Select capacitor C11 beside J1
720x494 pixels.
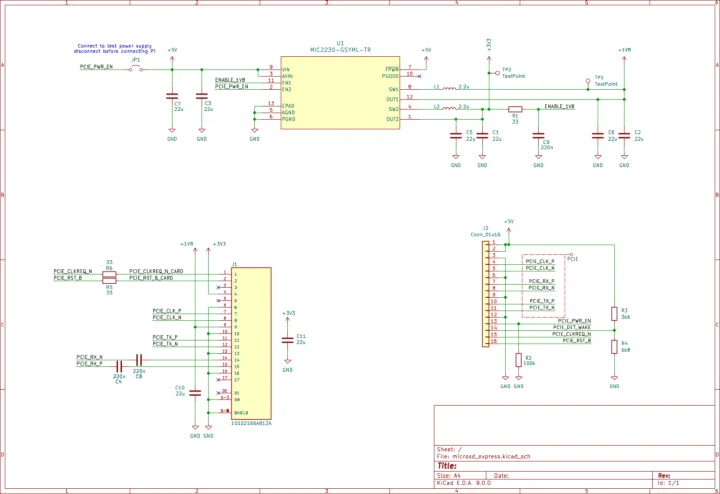pyautogui.click(x=288, y=340)
